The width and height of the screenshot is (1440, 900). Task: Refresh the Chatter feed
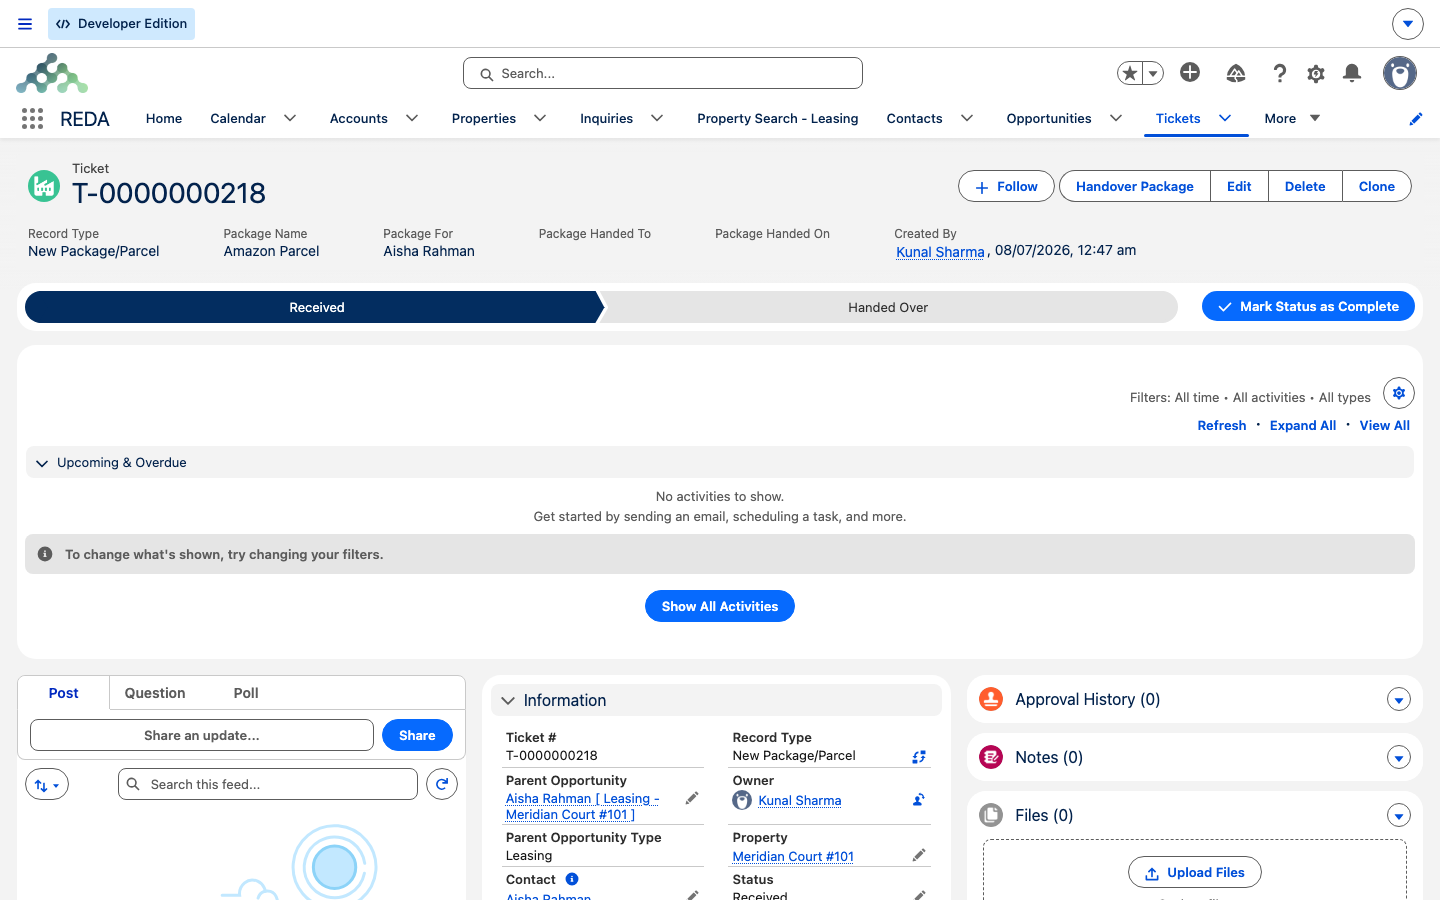[x=442, y=784]
